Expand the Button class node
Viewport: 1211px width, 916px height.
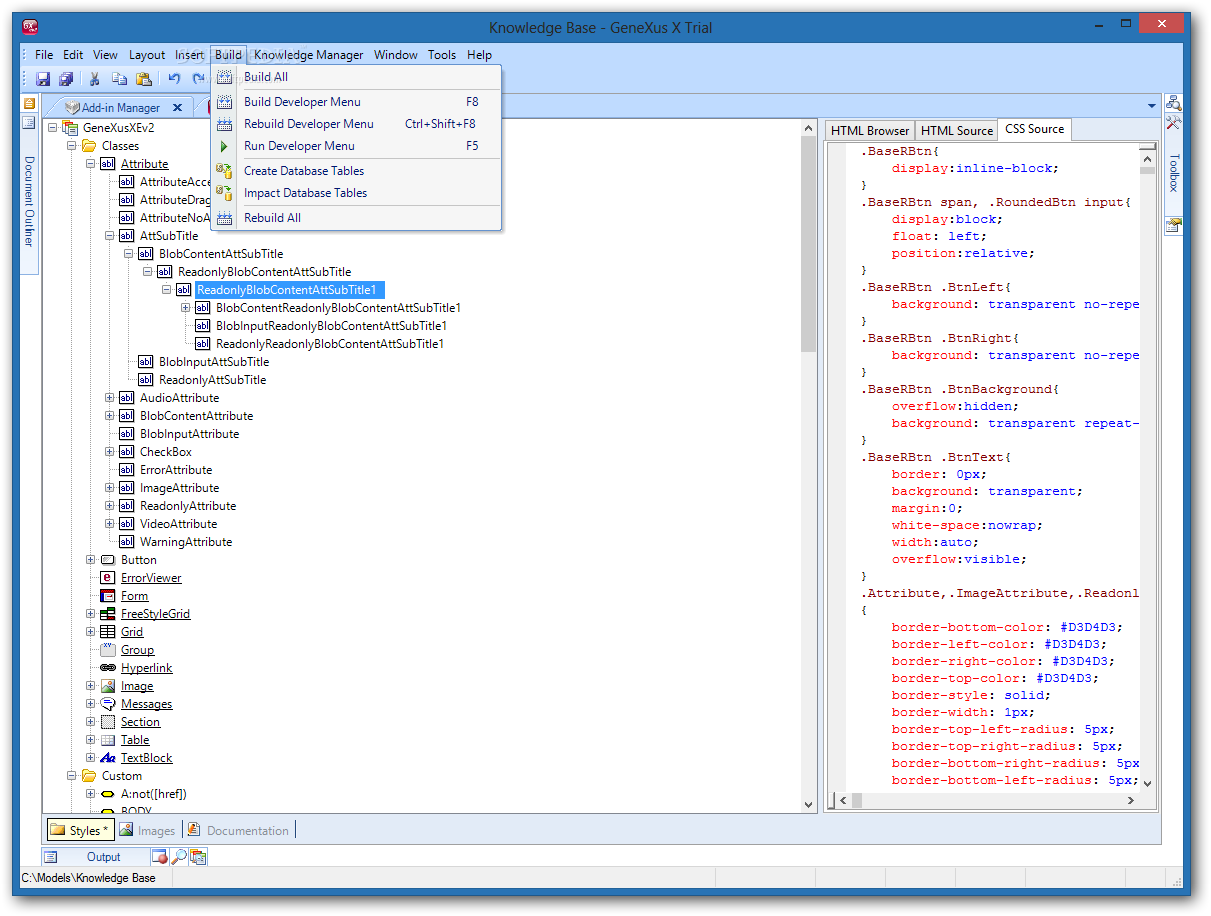[91, 560]
